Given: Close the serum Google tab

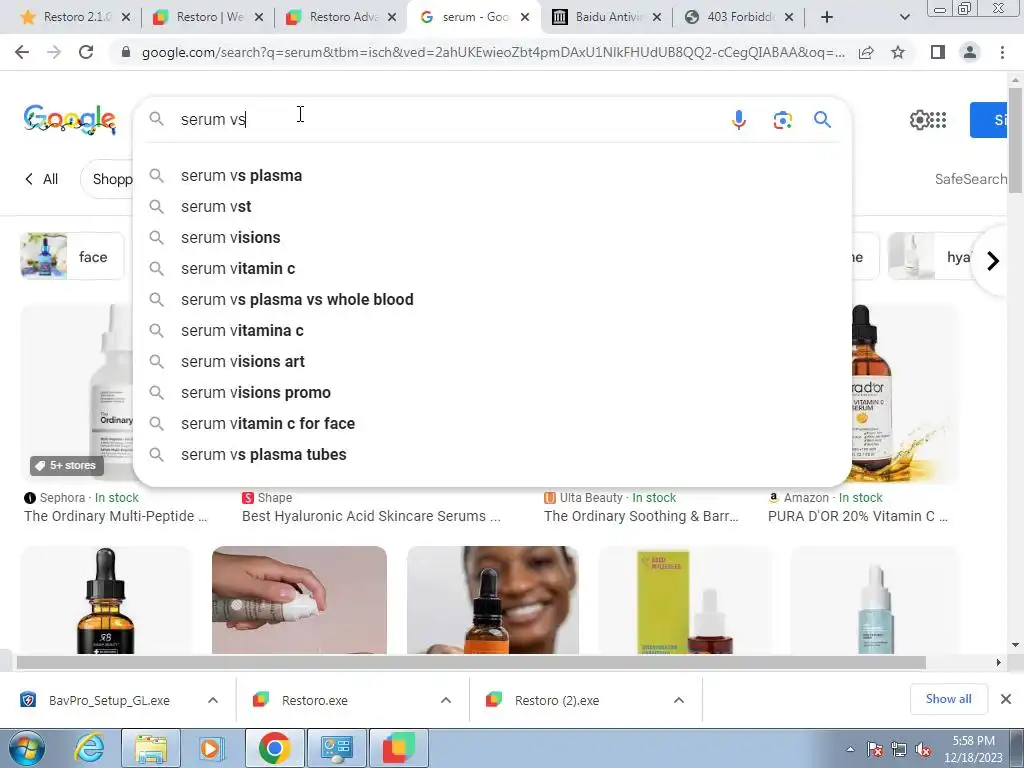Looking at the screenshot, I should coord(524,18).
